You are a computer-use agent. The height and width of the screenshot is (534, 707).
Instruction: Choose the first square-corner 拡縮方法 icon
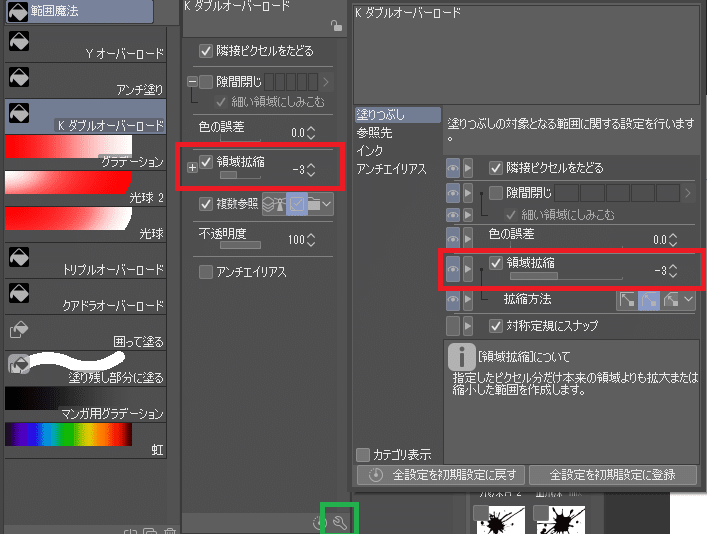pyautogui.click(x=627, y=299)
